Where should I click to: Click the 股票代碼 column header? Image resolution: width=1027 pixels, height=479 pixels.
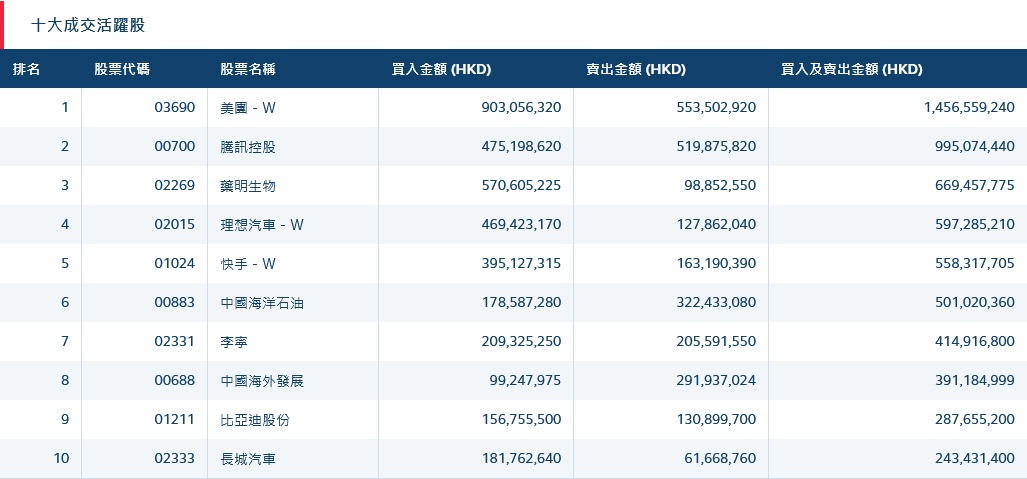pos(122,69)
